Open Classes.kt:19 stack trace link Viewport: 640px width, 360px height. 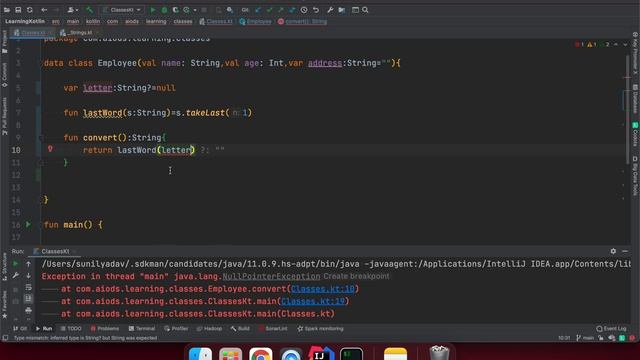point(313,301)
